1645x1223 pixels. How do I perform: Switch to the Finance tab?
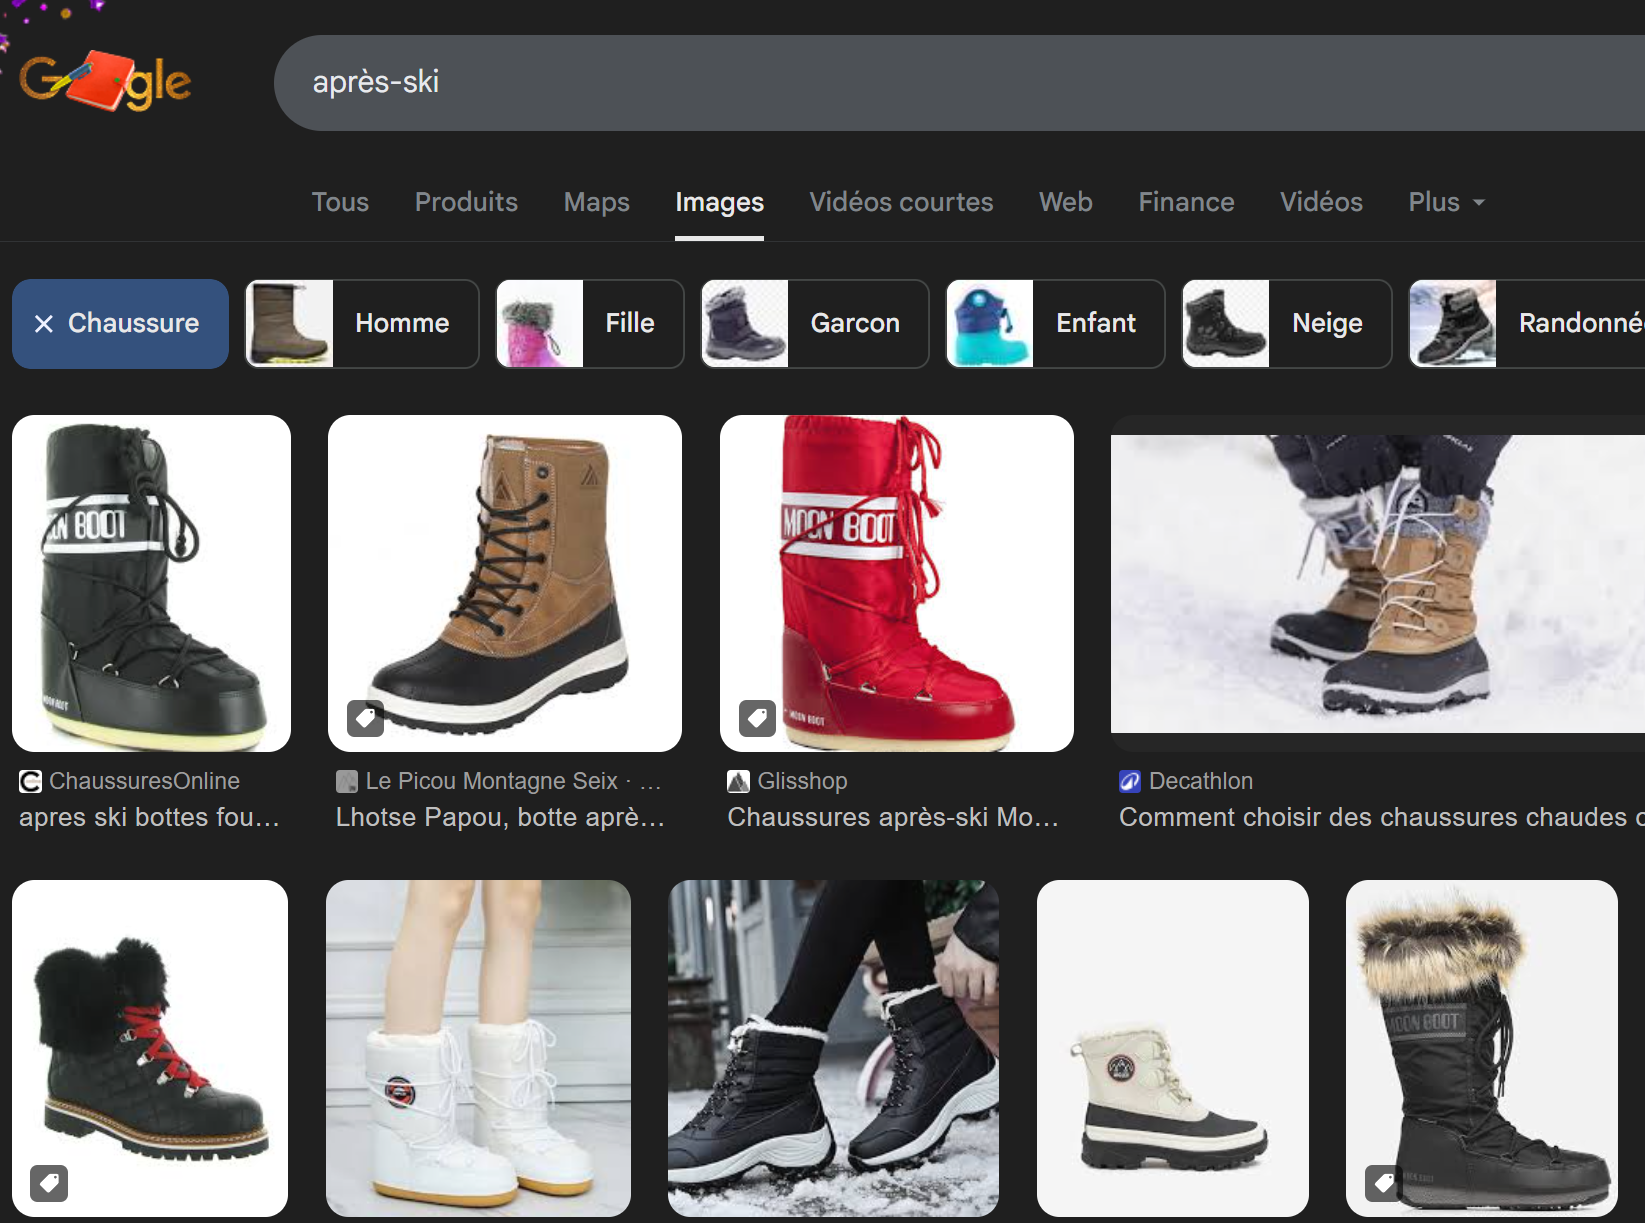tap(1186, 202)
